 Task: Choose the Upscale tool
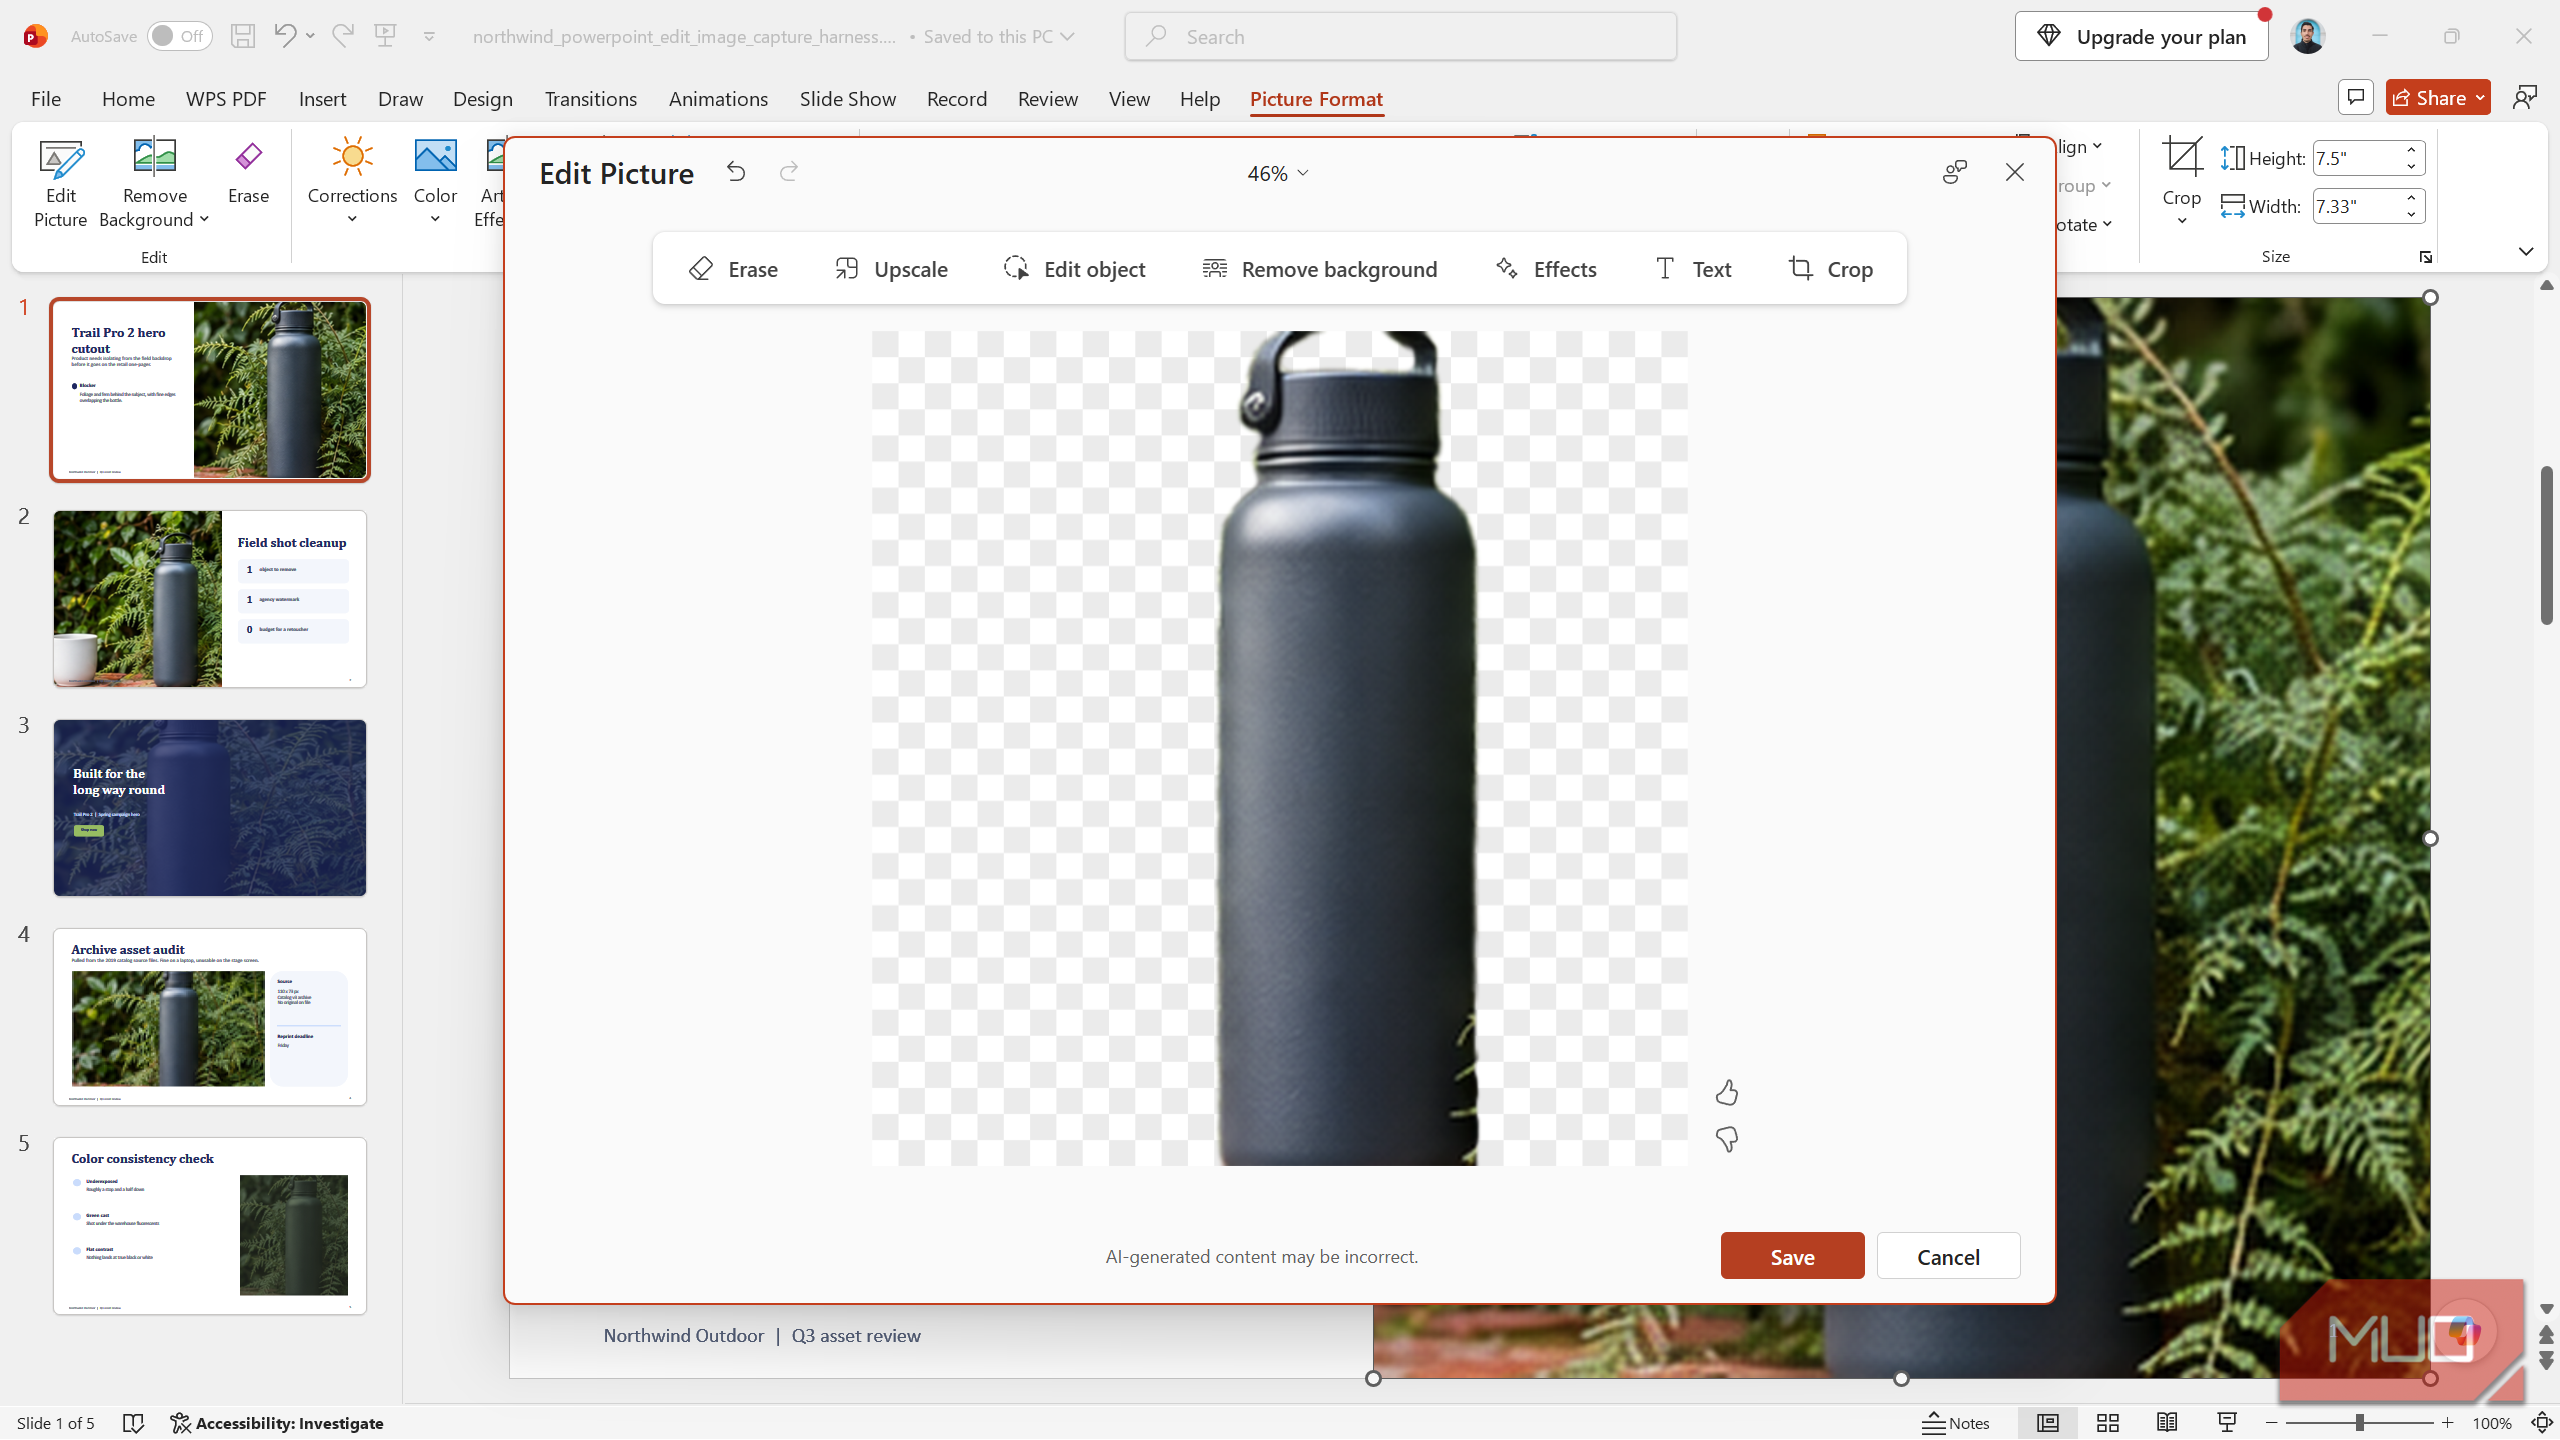click(x=891, y=269)
